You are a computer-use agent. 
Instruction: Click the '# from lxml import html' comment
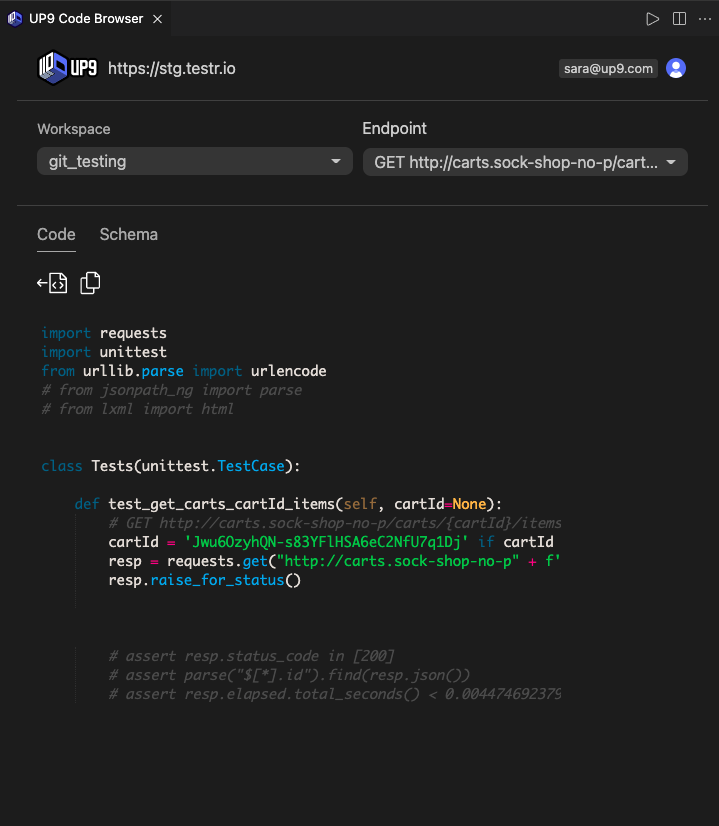coord(137,409)
